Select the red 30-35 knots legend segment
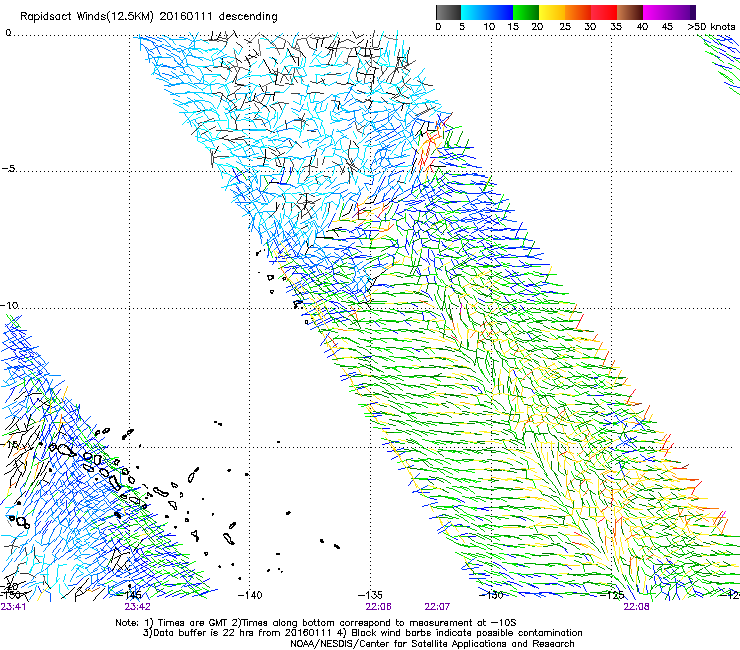The width and height of the screenshot is (740, 650). 604,12
